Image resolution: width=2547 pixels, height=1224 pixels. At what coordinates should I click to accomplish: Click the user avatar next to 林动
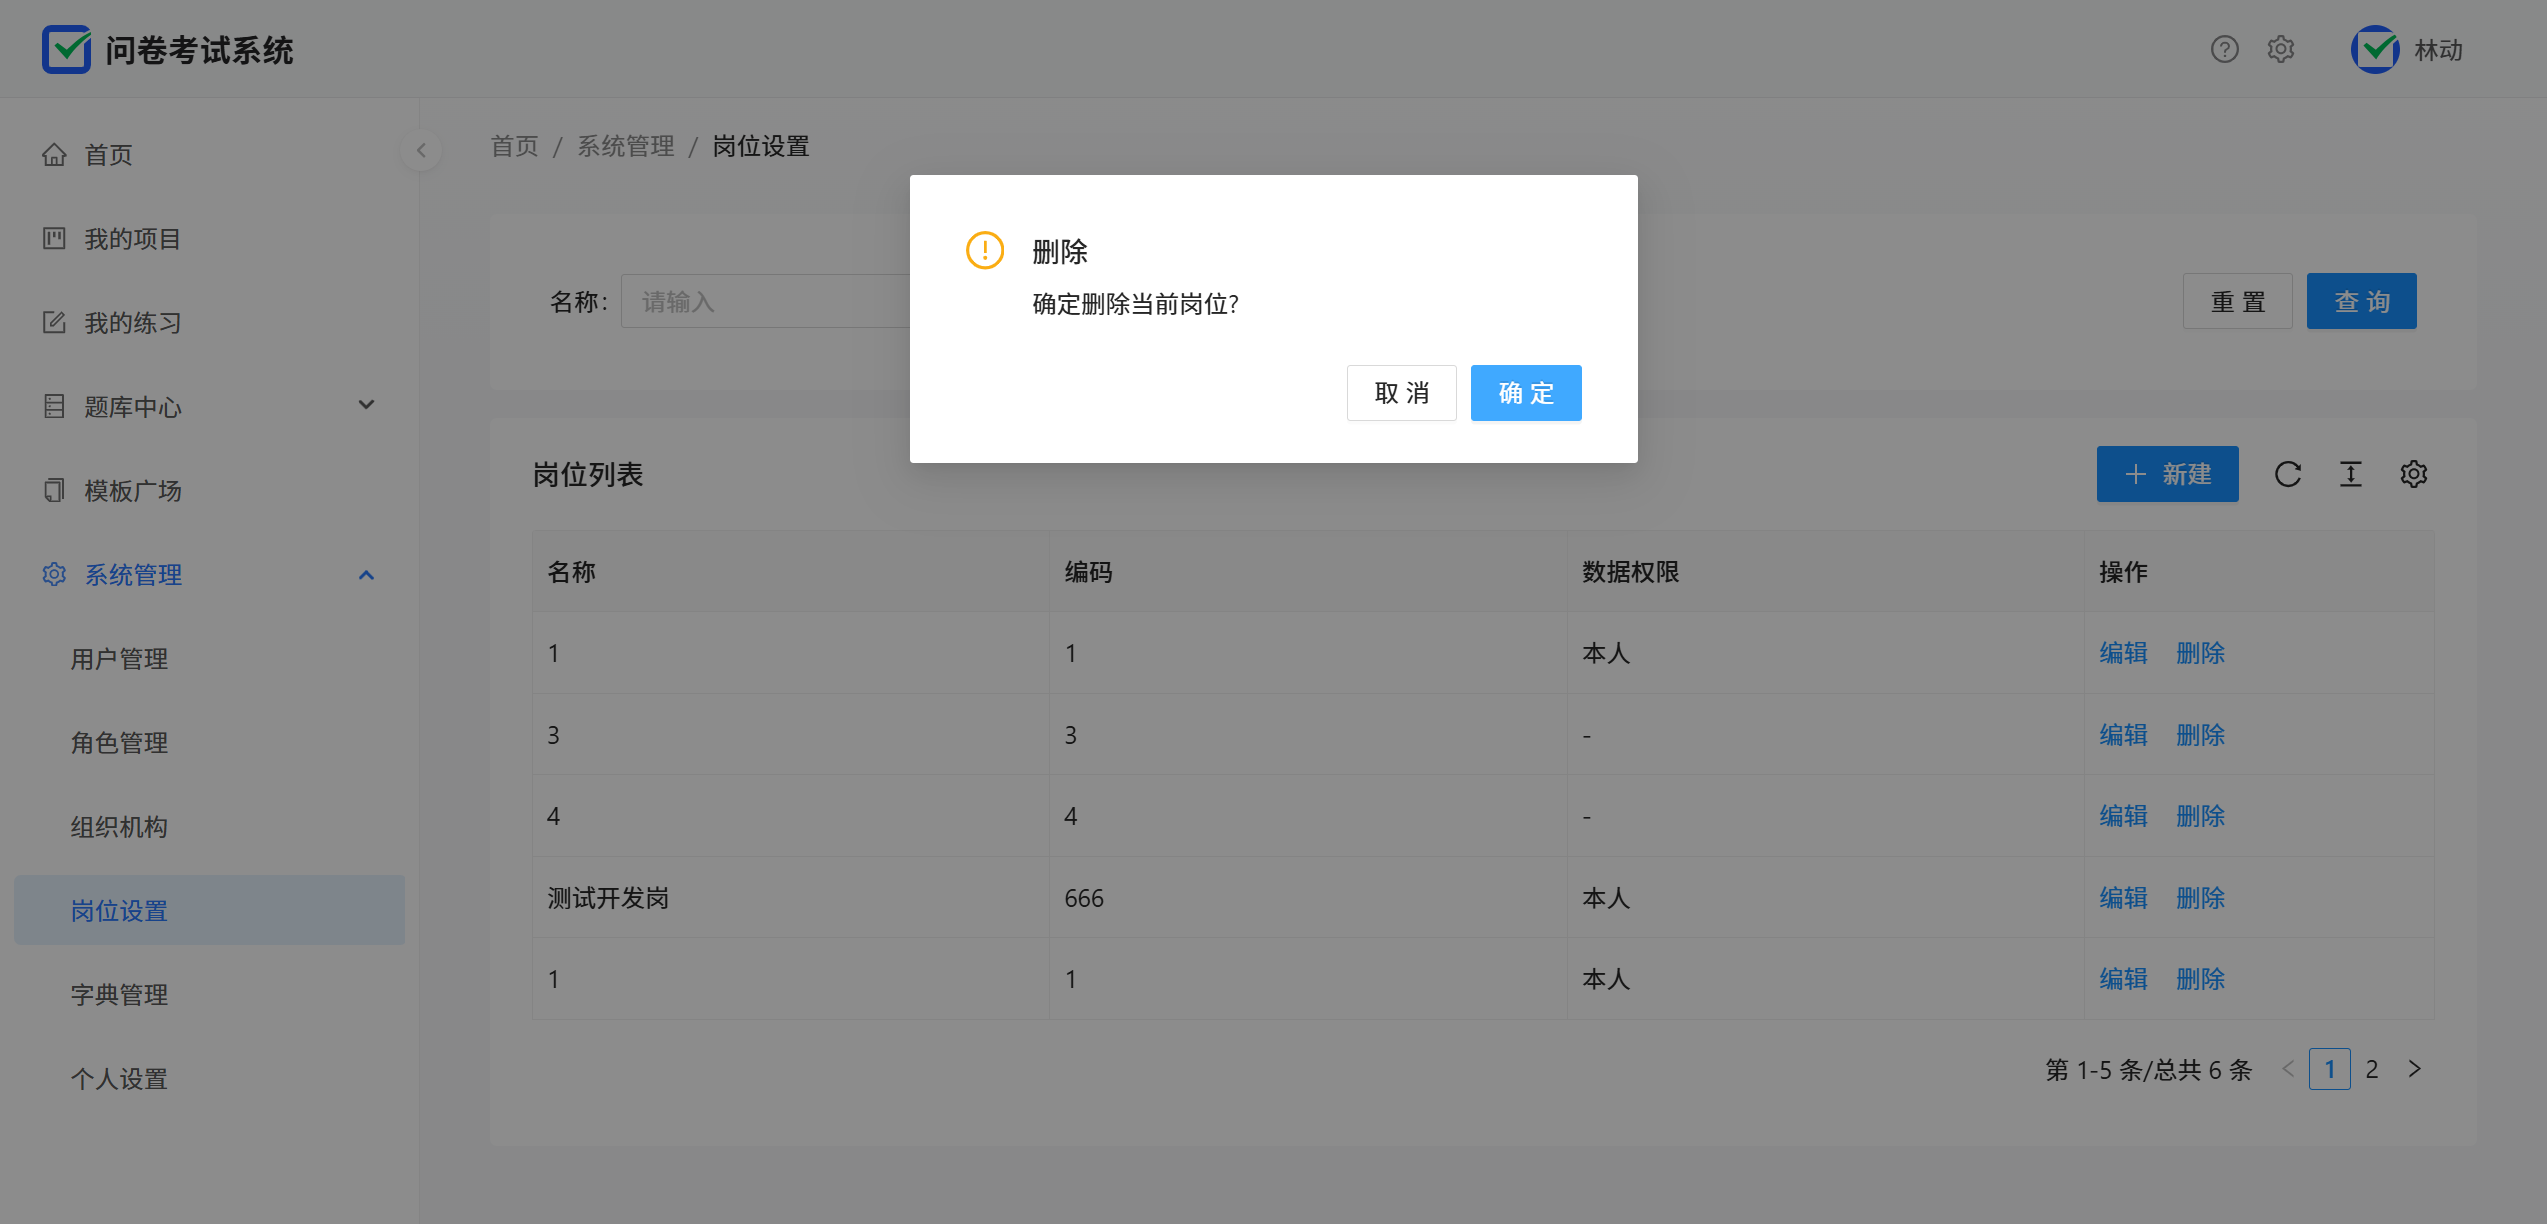(x=2375, y=49)
